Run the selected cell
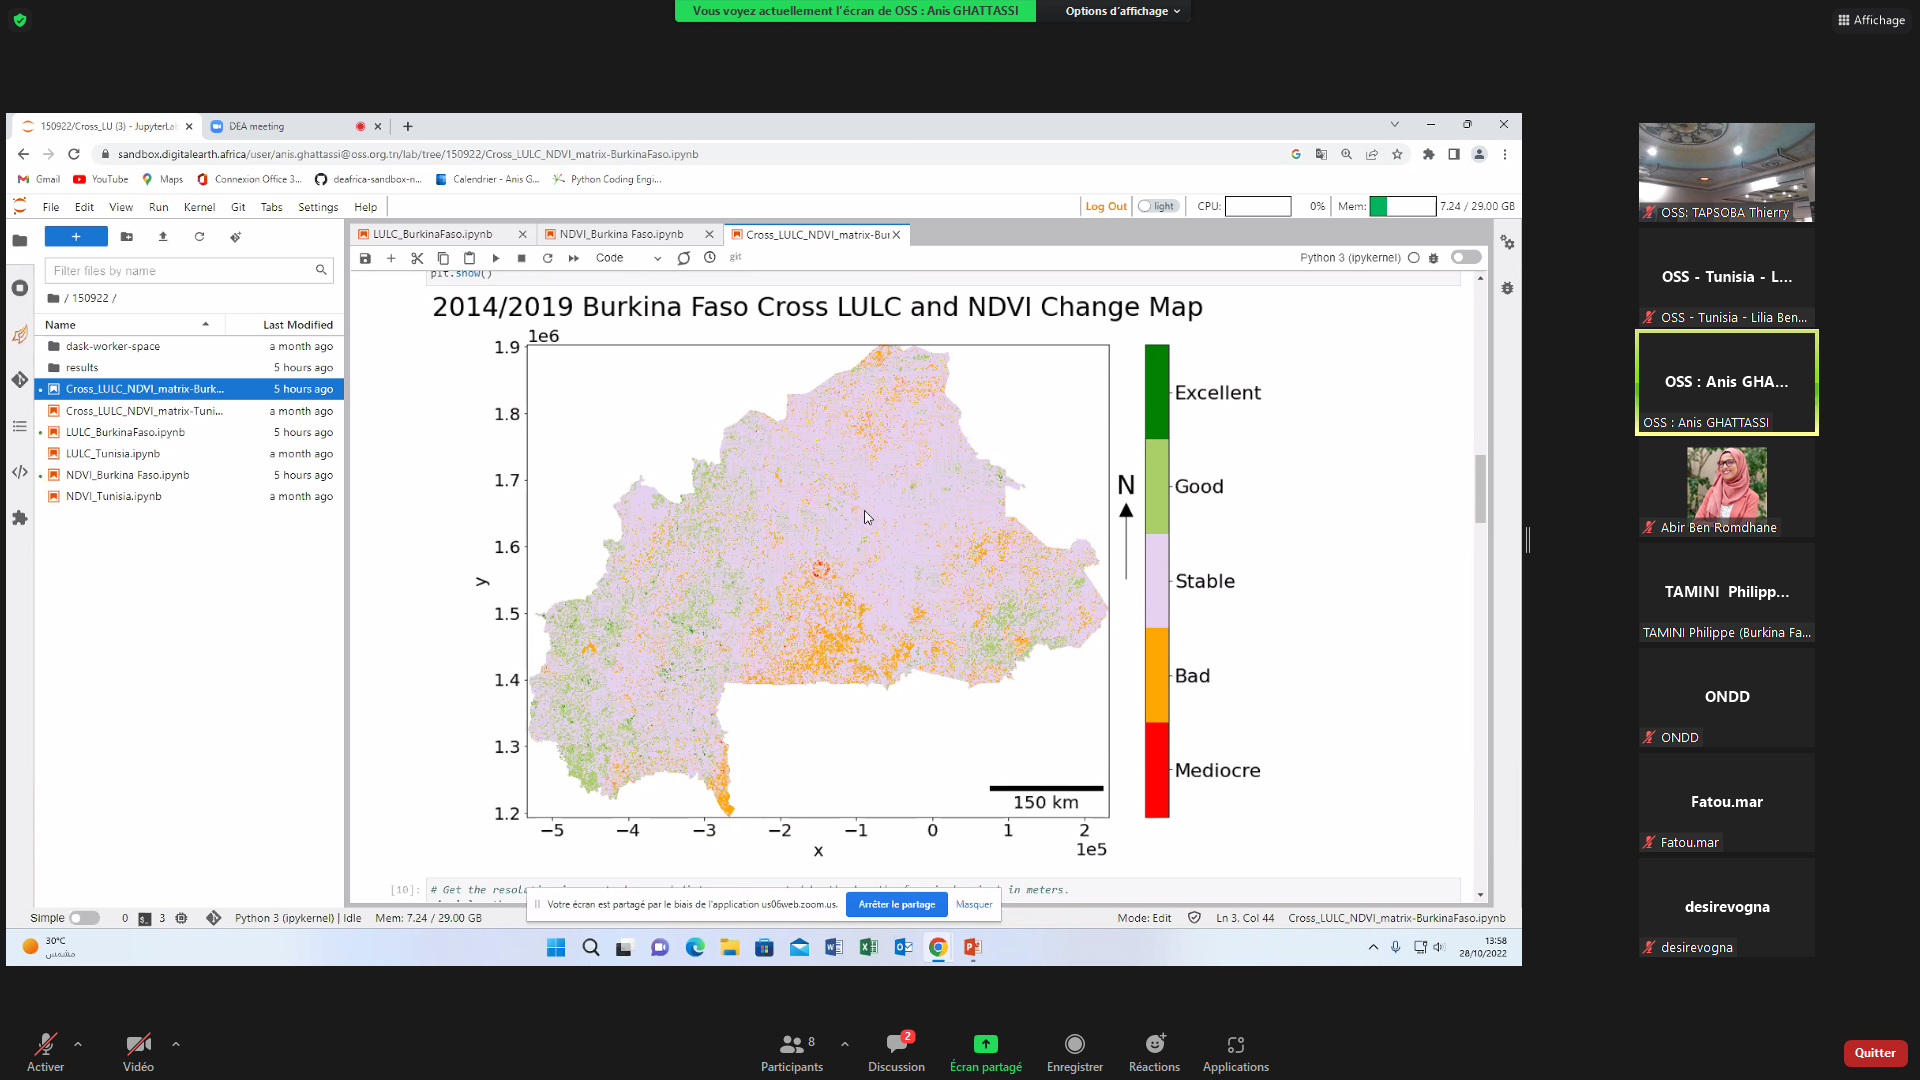 point(496,258)
